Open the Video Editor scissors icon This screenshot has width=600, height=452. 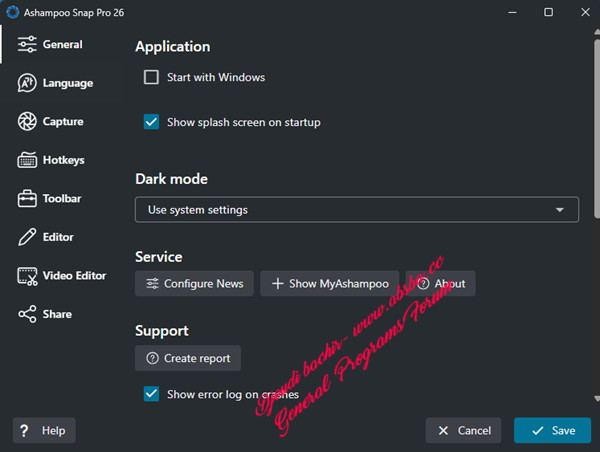pos(27,276)
